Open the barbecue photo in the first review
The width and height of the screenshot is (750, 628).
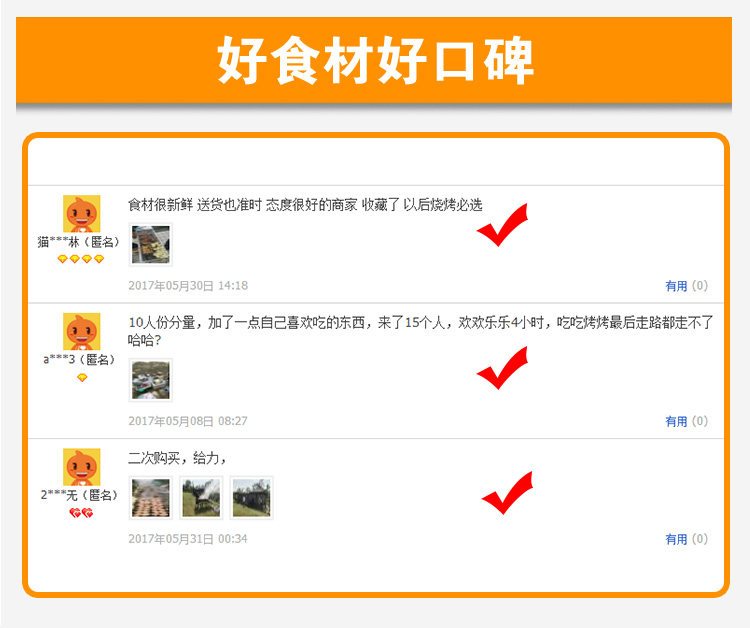point(151,244)
